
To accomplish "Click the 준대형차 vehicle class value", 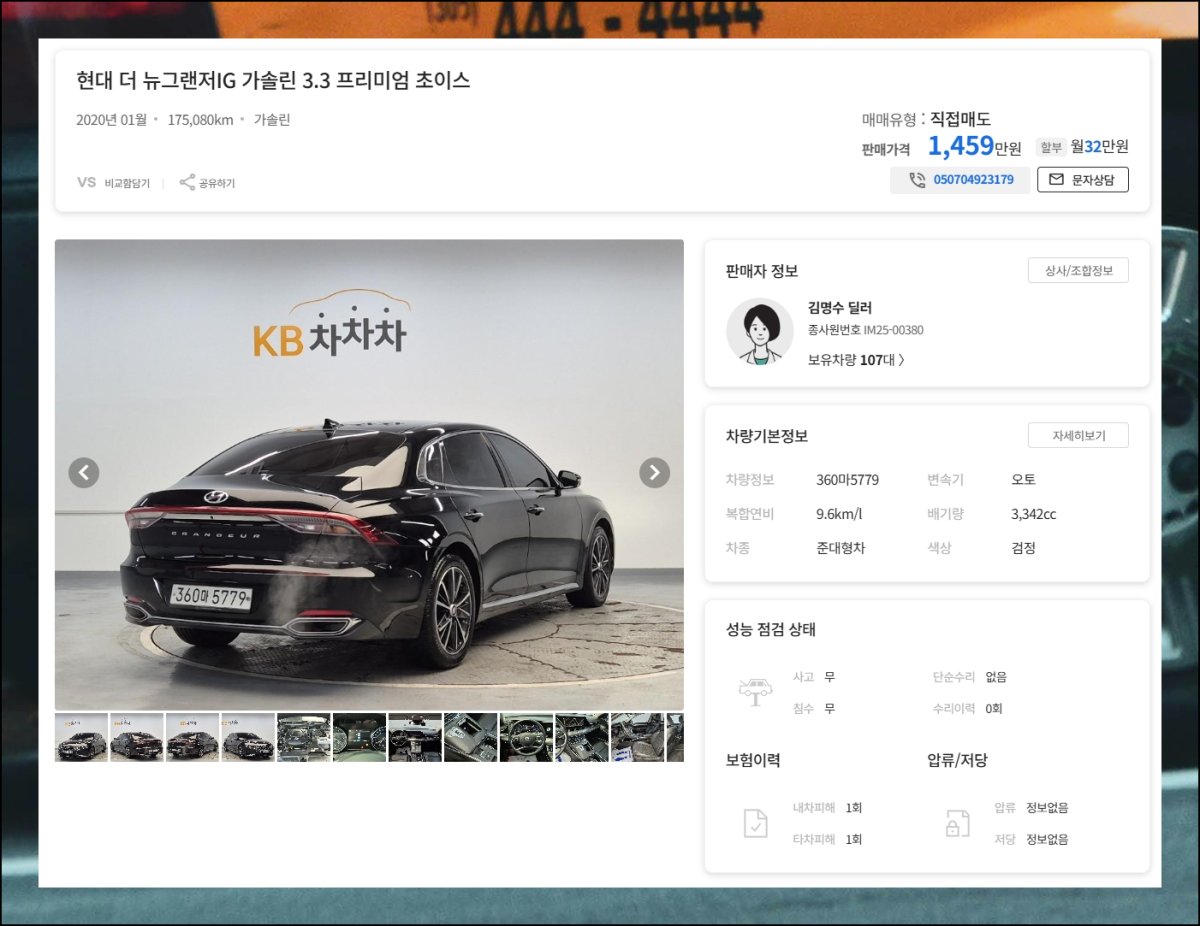I will tap(840, 548).
